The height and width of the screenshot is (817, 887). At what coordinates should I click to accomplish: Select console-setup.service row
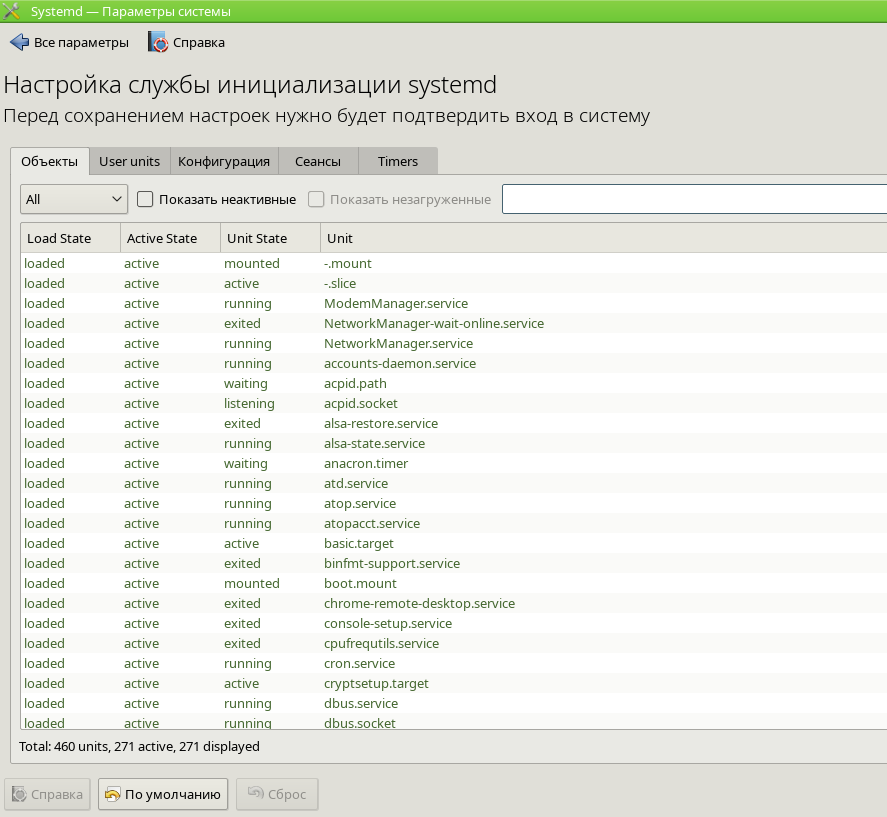pos(454,623)
